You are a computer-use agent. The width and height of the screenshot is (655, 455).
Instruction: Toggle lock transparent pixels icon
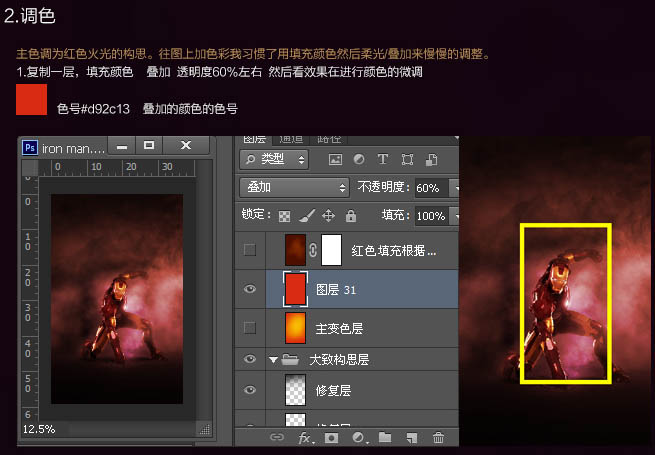[284, 216]
